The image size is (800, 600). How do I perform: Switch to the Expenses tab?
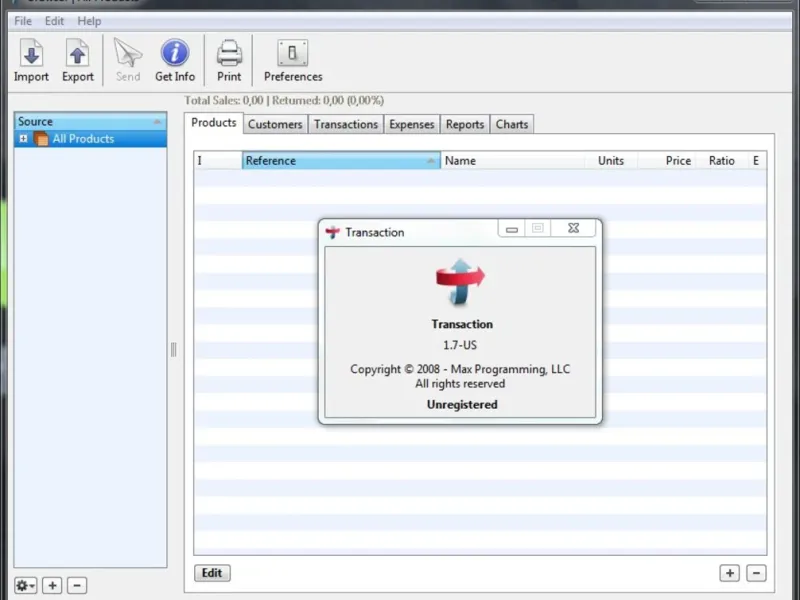coord(412,124)
